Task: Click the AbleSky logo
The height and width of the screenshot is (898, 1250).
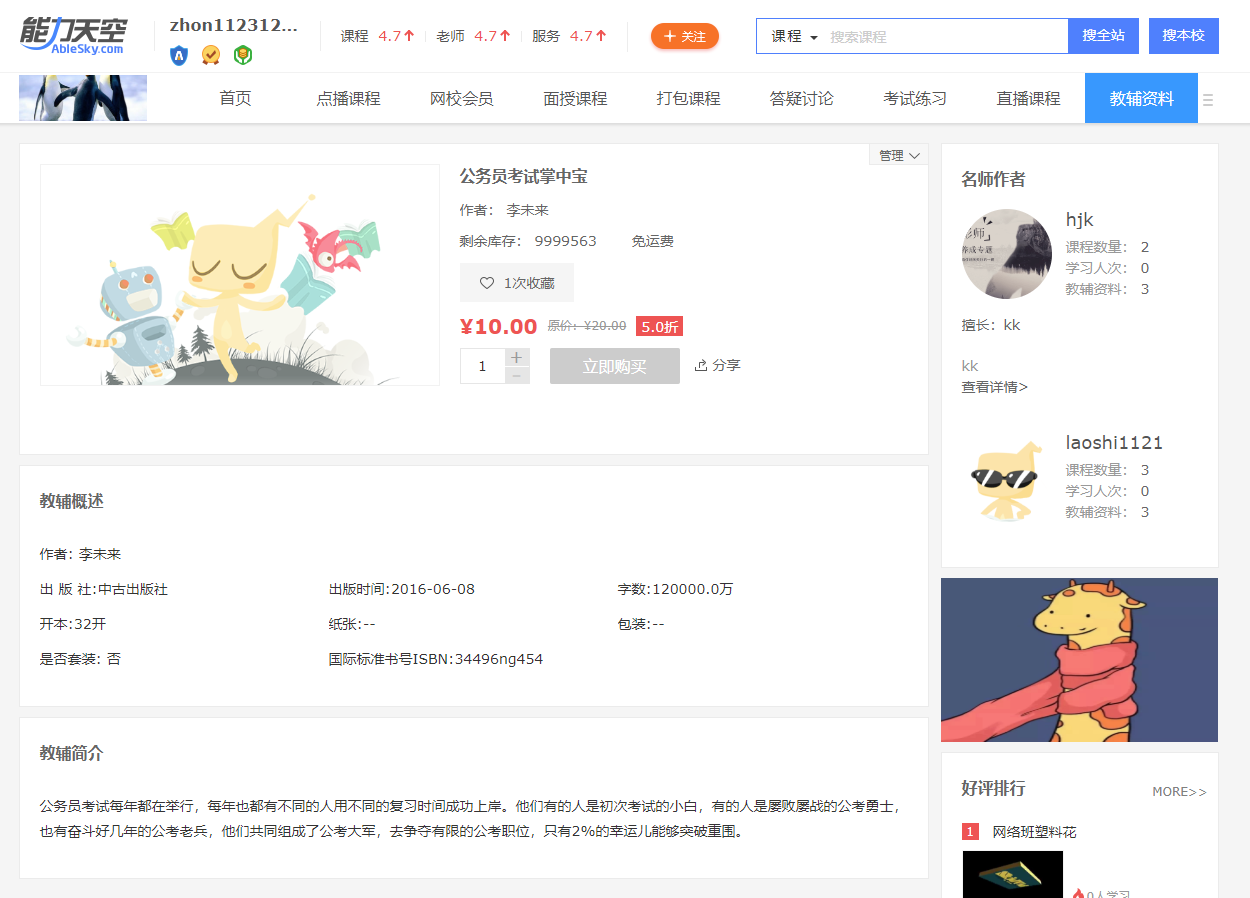Action: click(74, 36)
